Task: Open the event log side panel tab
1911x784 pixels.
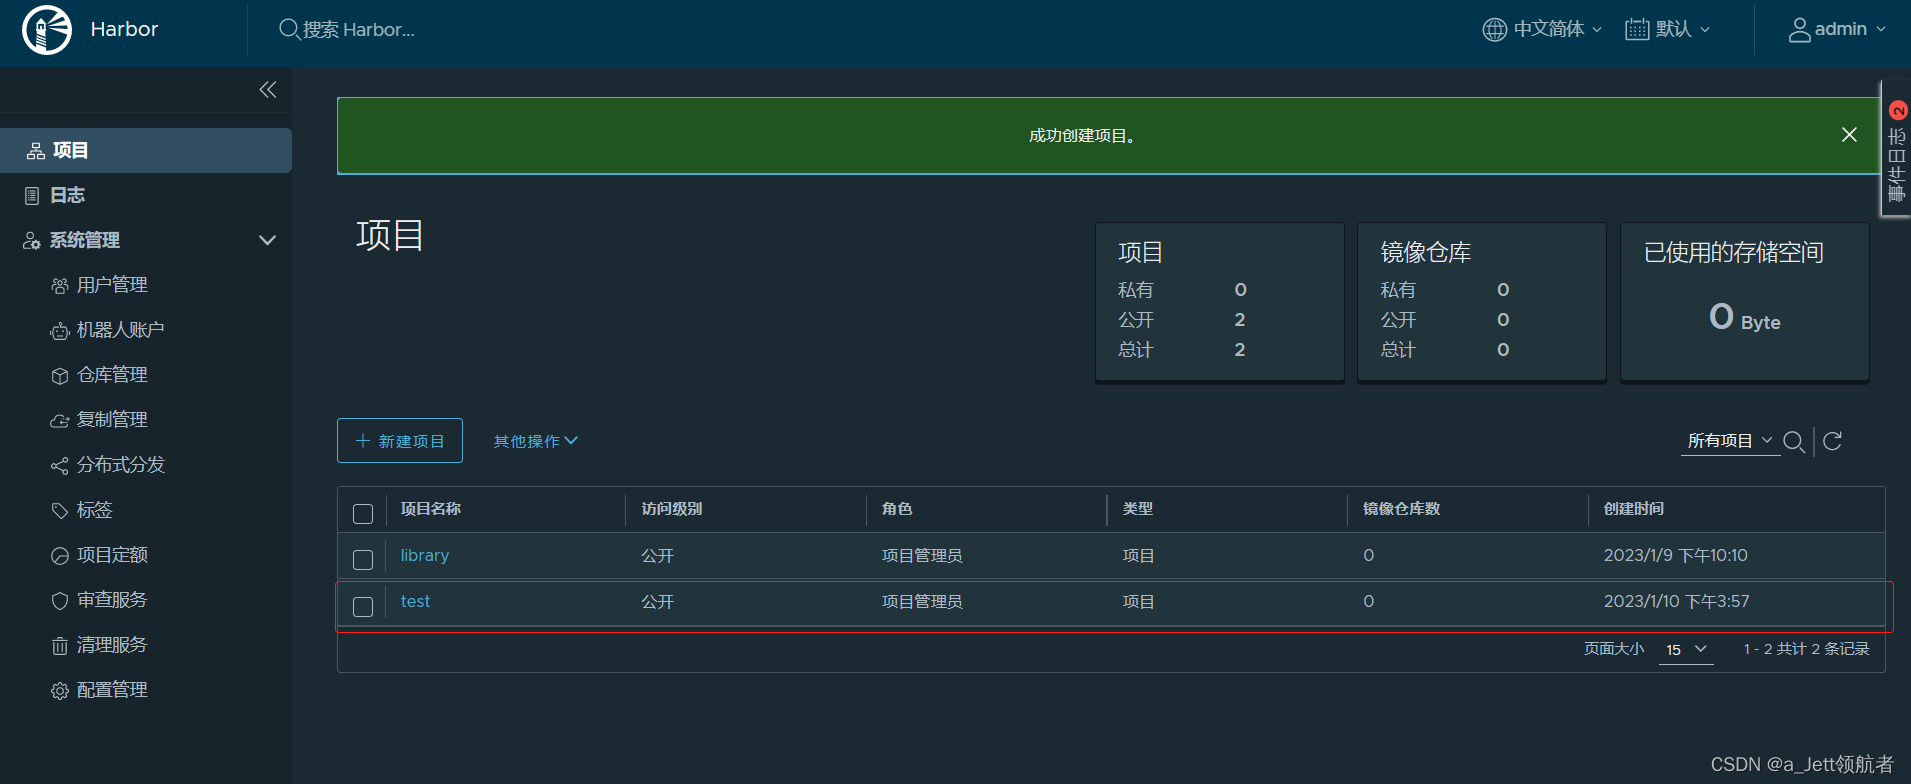Action: click(1896, 149)
